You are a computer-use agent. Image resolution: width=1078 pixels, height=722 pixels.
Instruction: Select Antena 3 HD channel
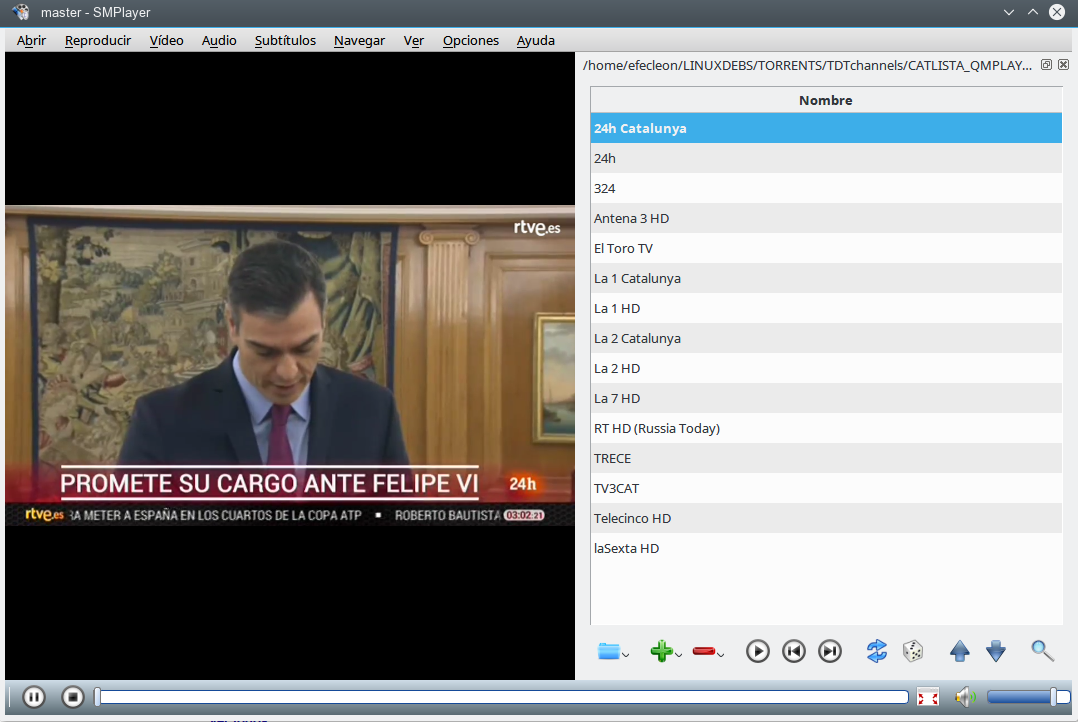point(826,219)
